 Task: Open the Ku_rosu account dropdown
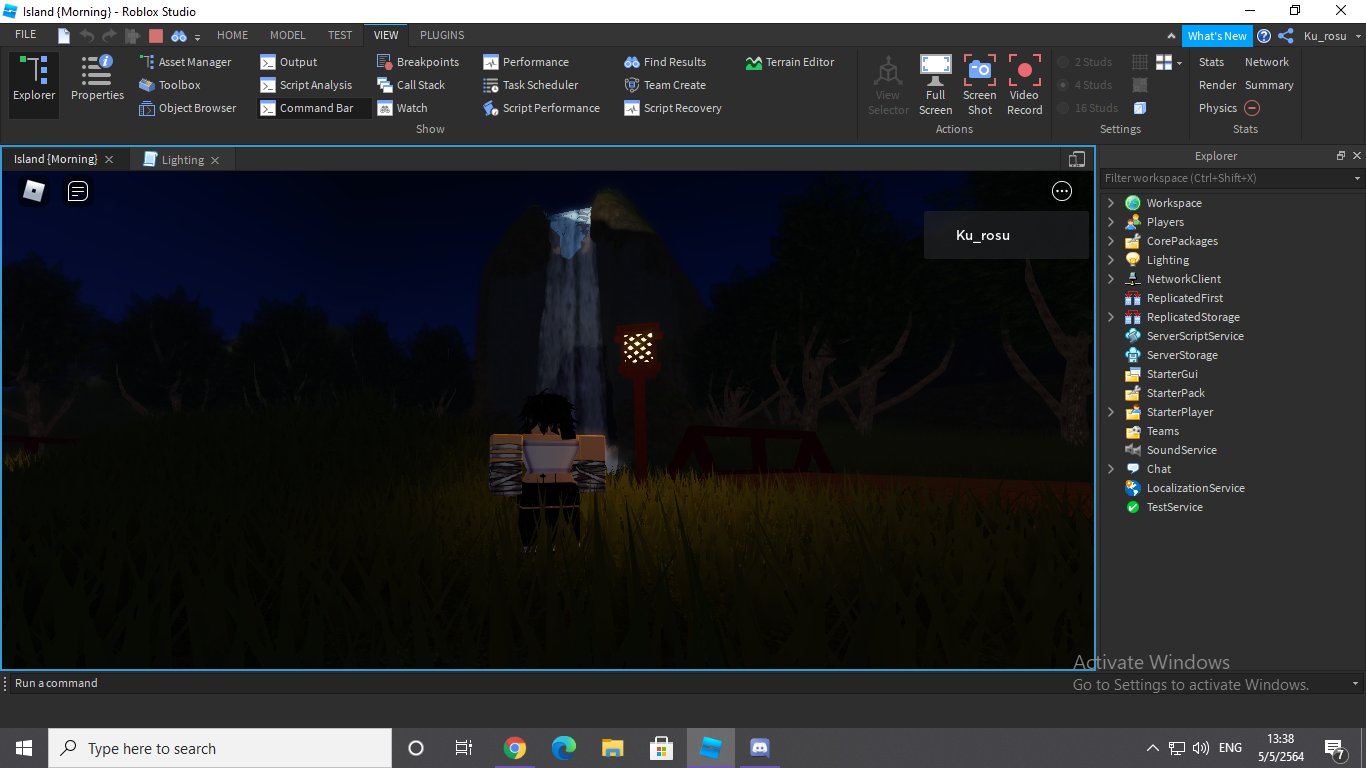(1331, 36)
